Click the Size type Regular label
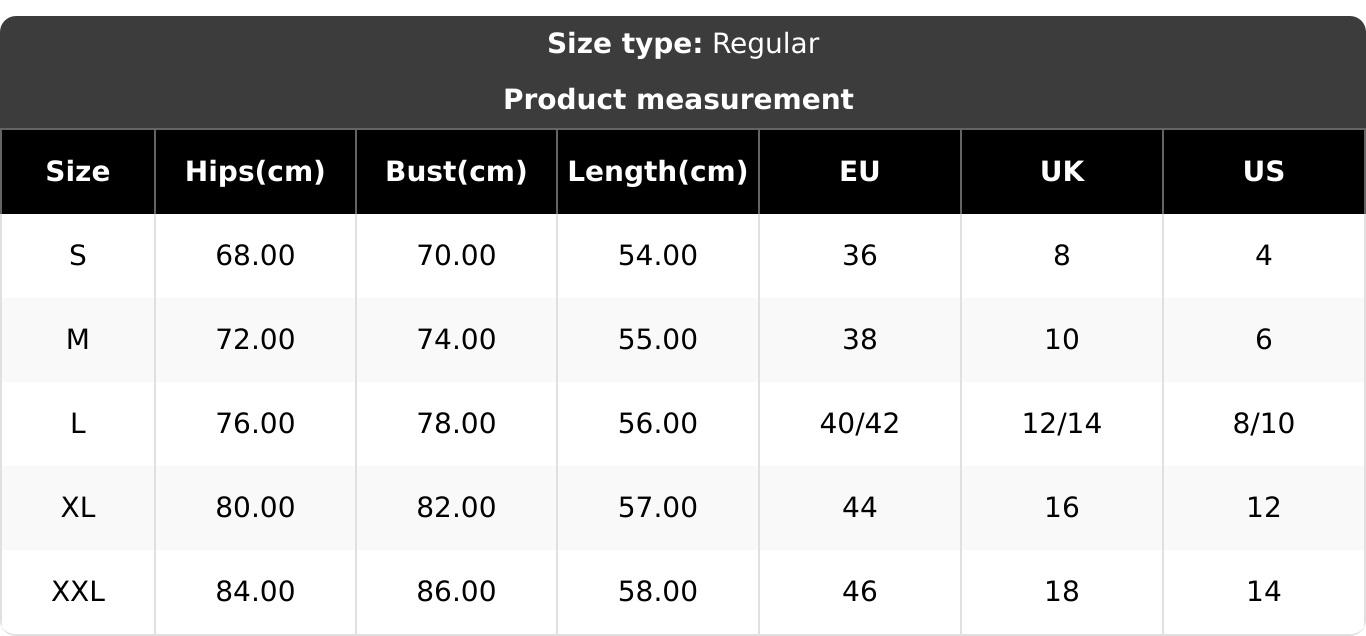This screenshot has width=1366, height=636. pos(683,44)
